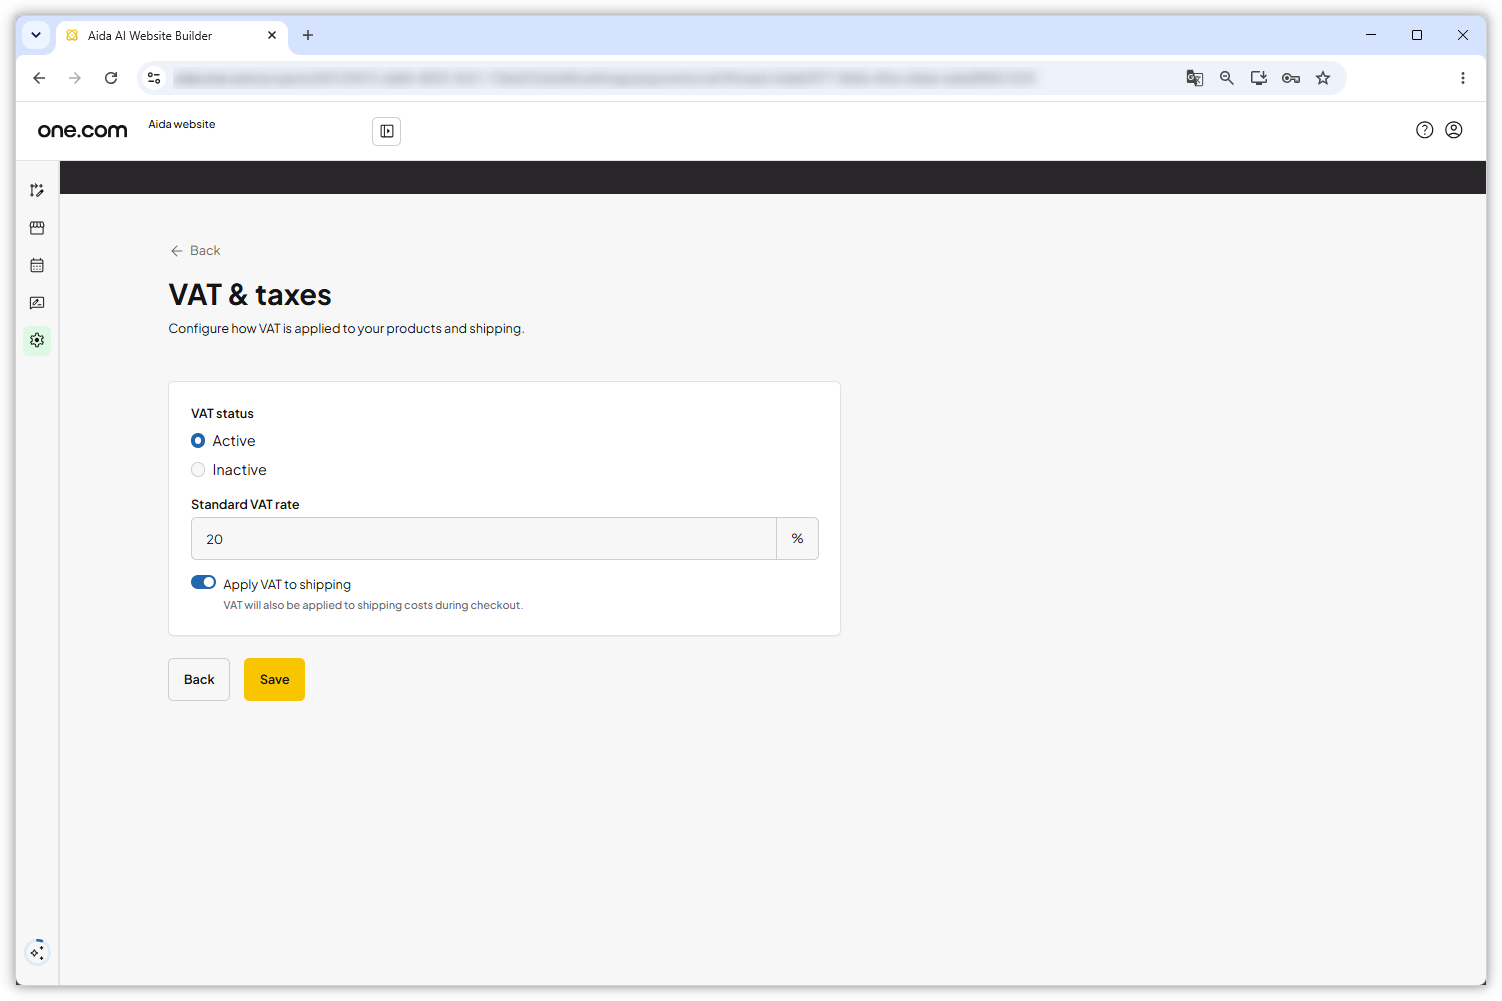This screenshot has width=1502, height=1001.
Task: Bookmark this page with star icon
Action: [x=1323, y=78]
